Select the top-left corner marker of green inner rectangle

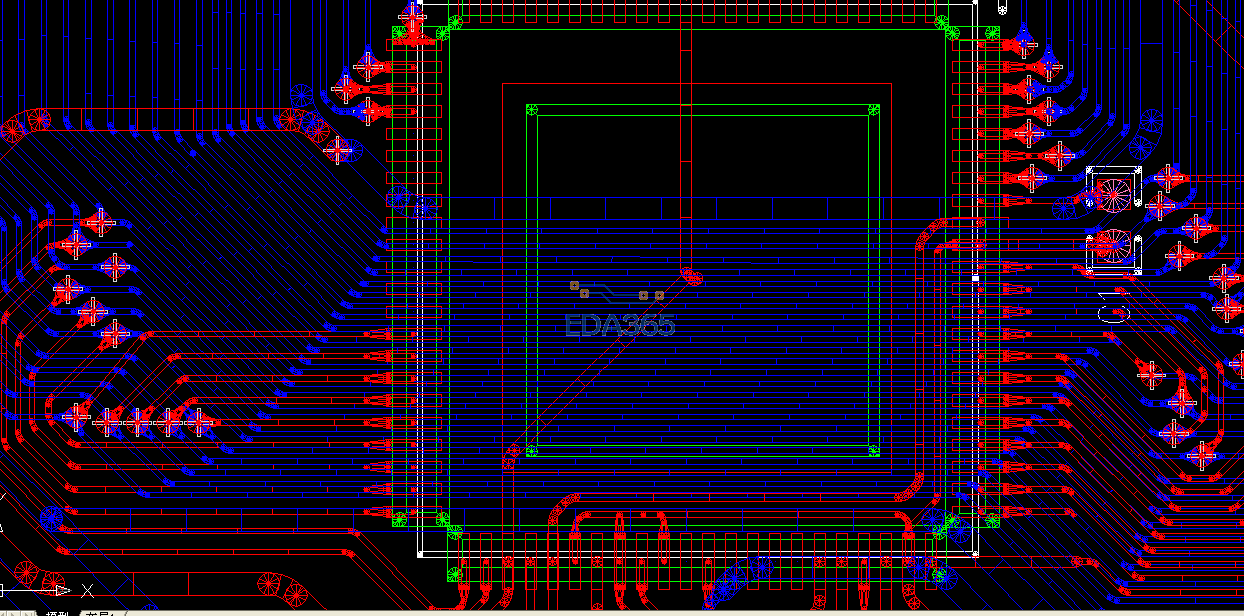532,110
